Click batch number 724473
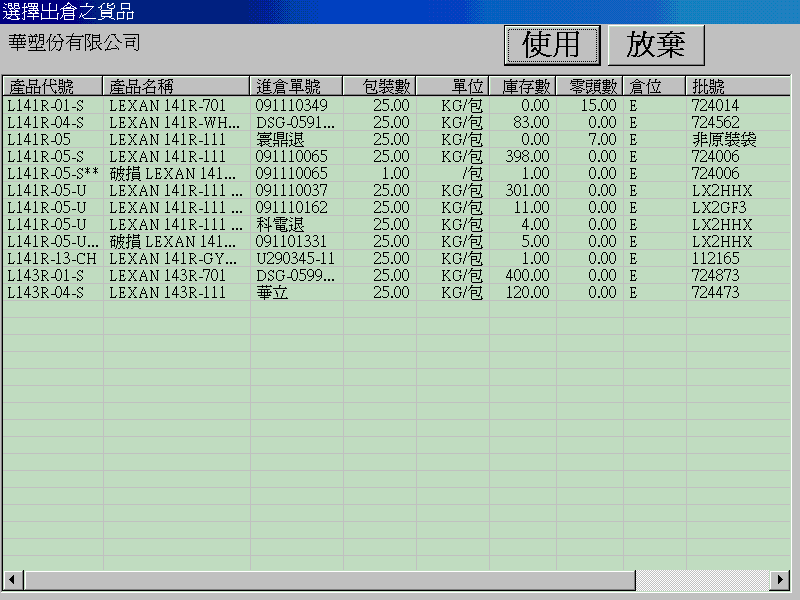Viewport: 800px width, 600px height. [715, 292]
